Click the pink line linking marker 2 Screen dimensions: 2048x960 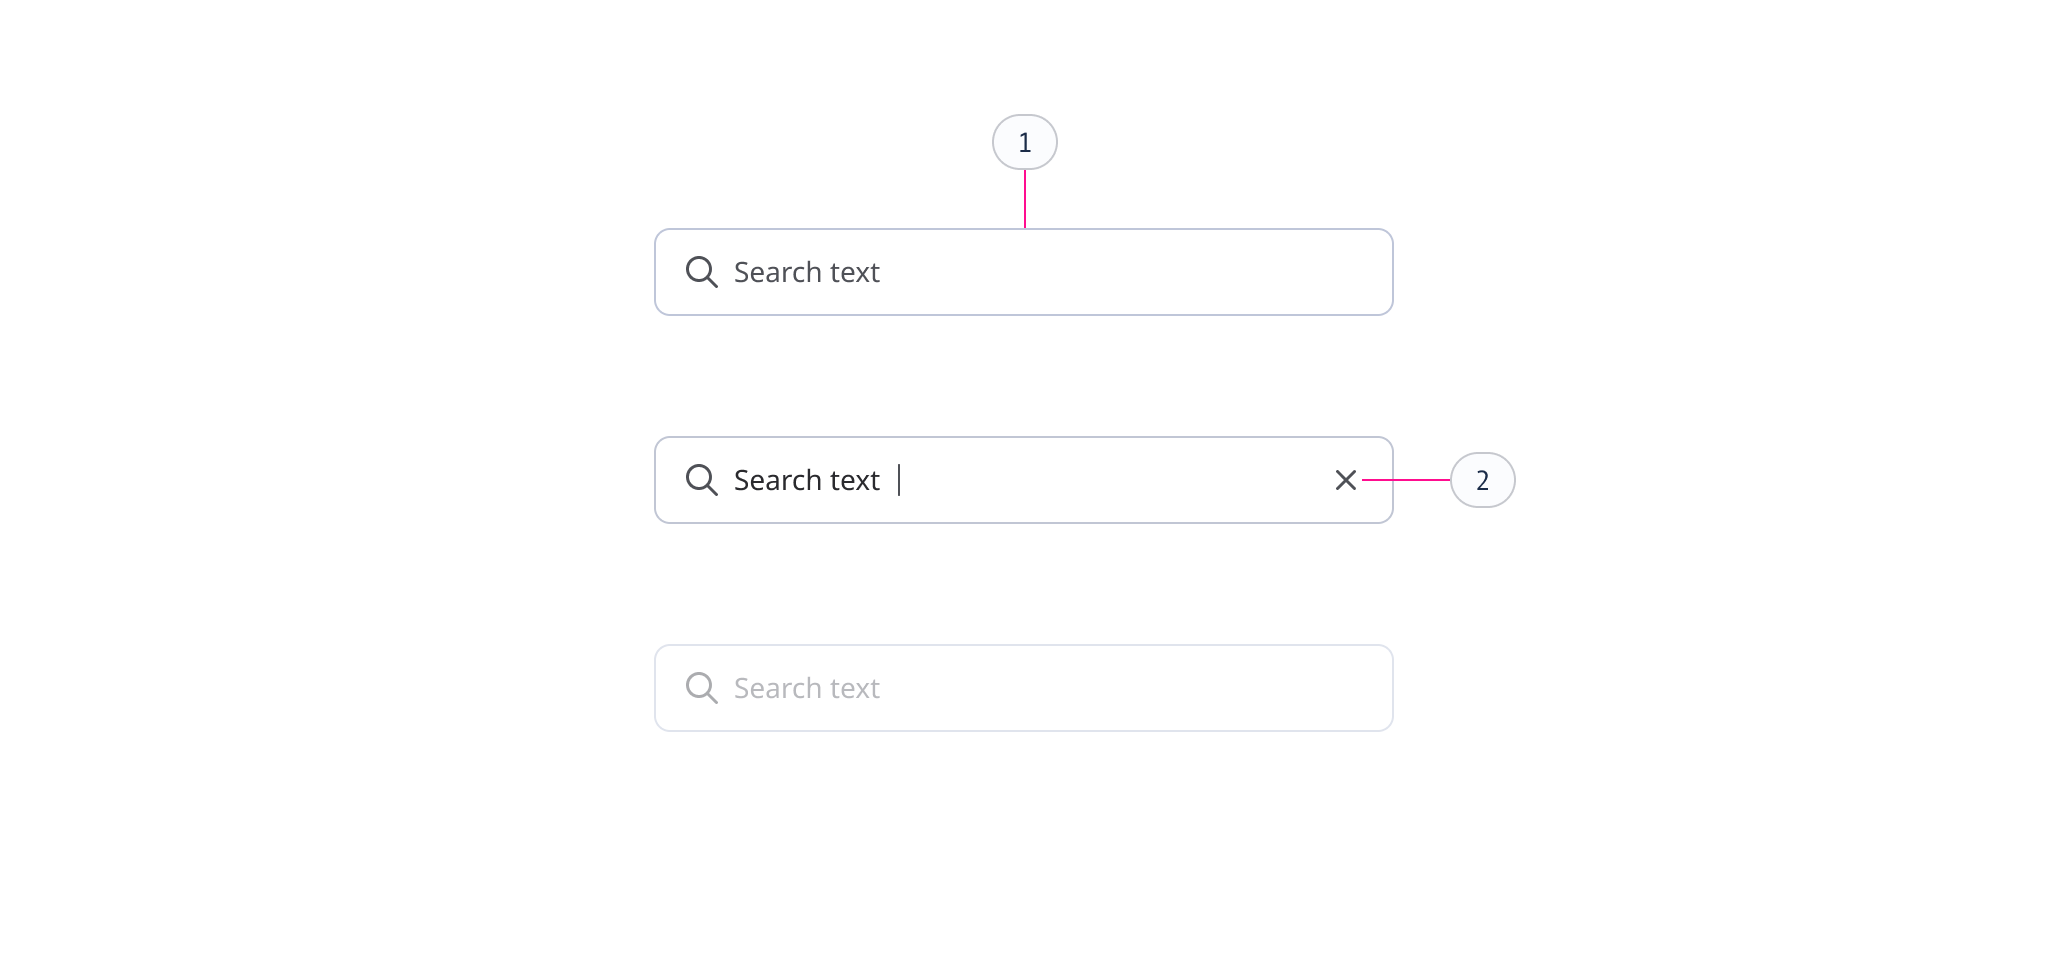pos(1410,480)
